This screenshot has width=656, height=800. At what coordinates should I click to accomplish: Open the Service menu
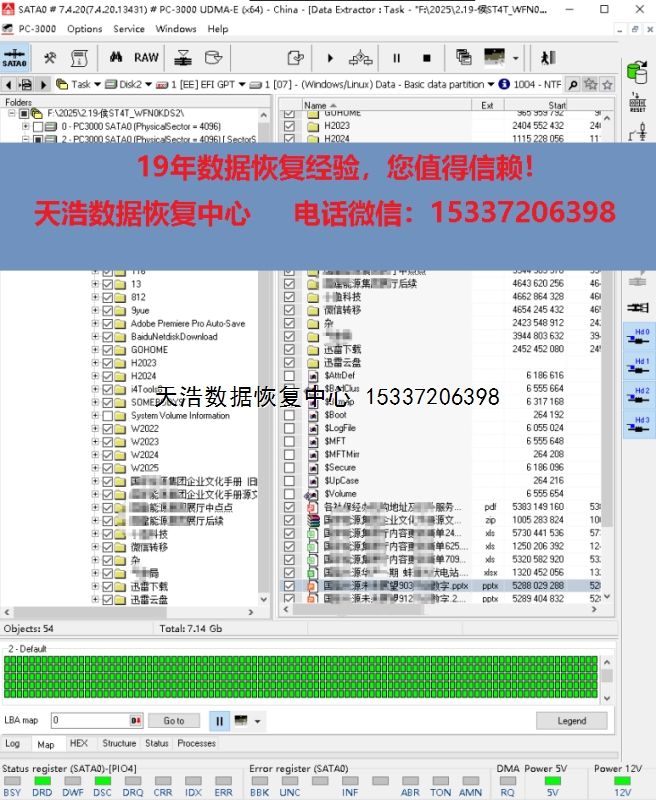pos(128,29)
